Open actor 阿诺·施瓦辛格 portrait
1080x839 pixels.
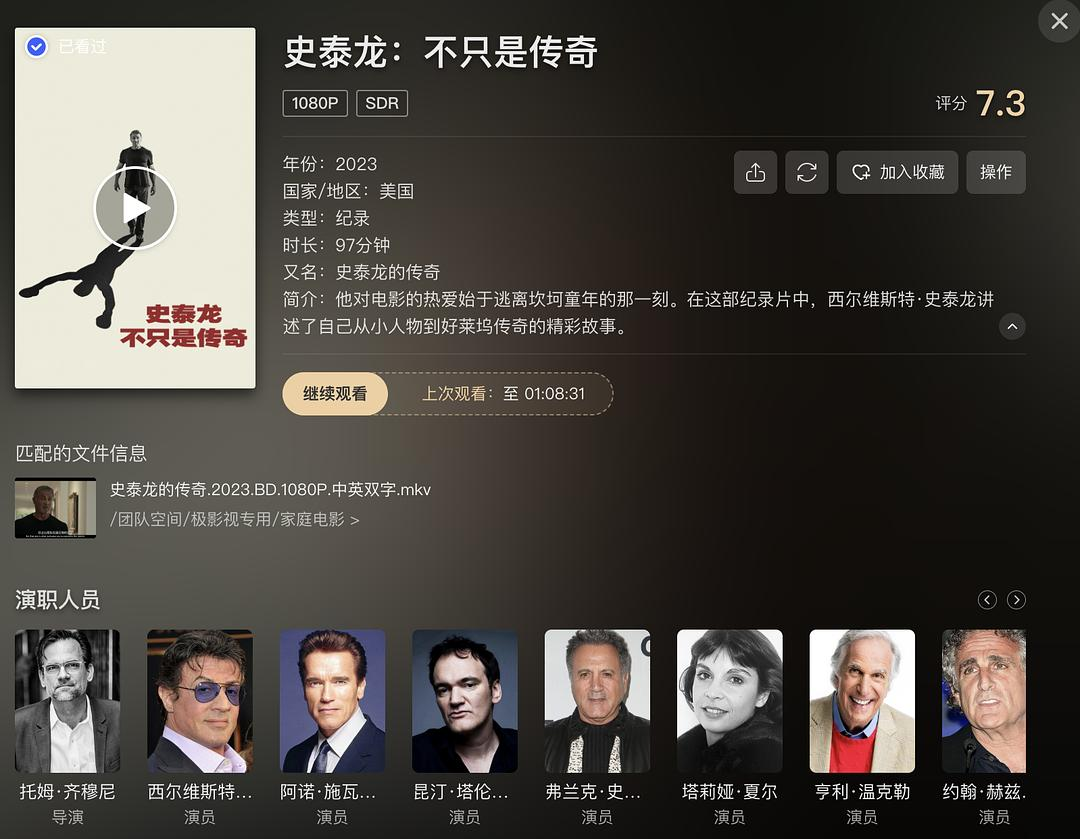tap(332, 701)
